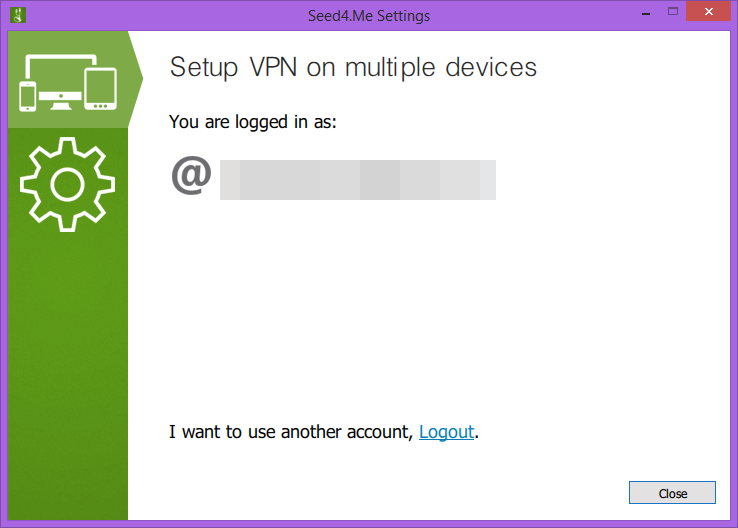The image size is (738, 528).
Task: Click the center circle of the gear icon
Action: (x=67, y=184)
